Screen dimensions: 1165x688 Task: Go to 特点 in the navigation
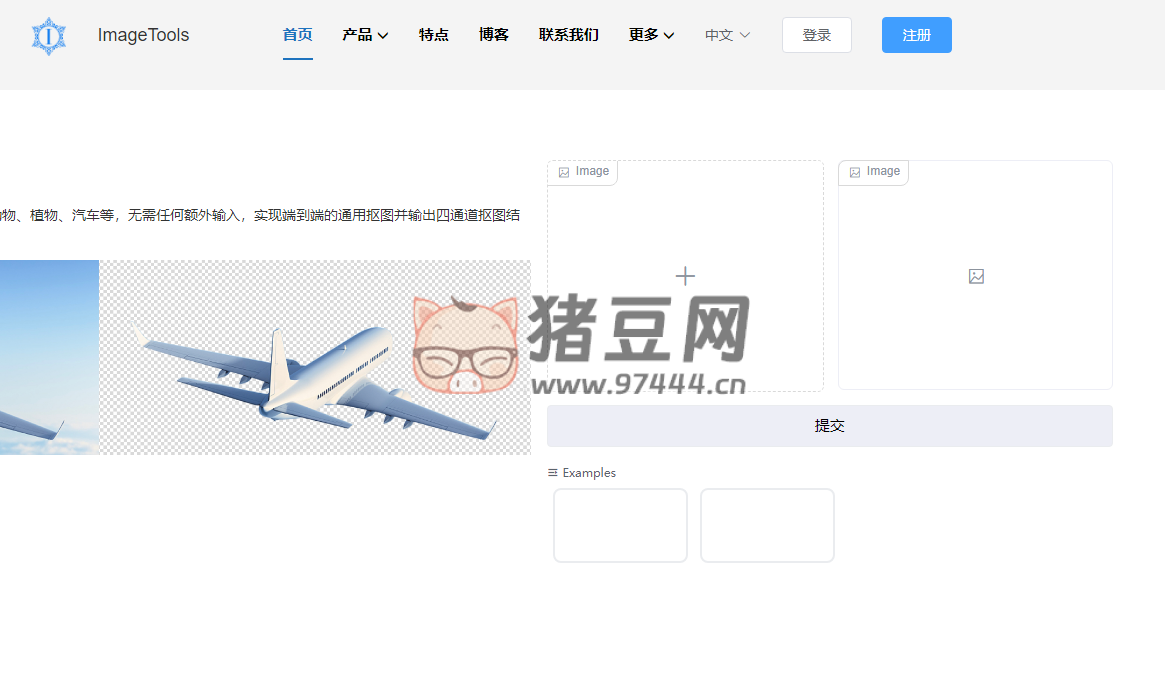(433, 35)
